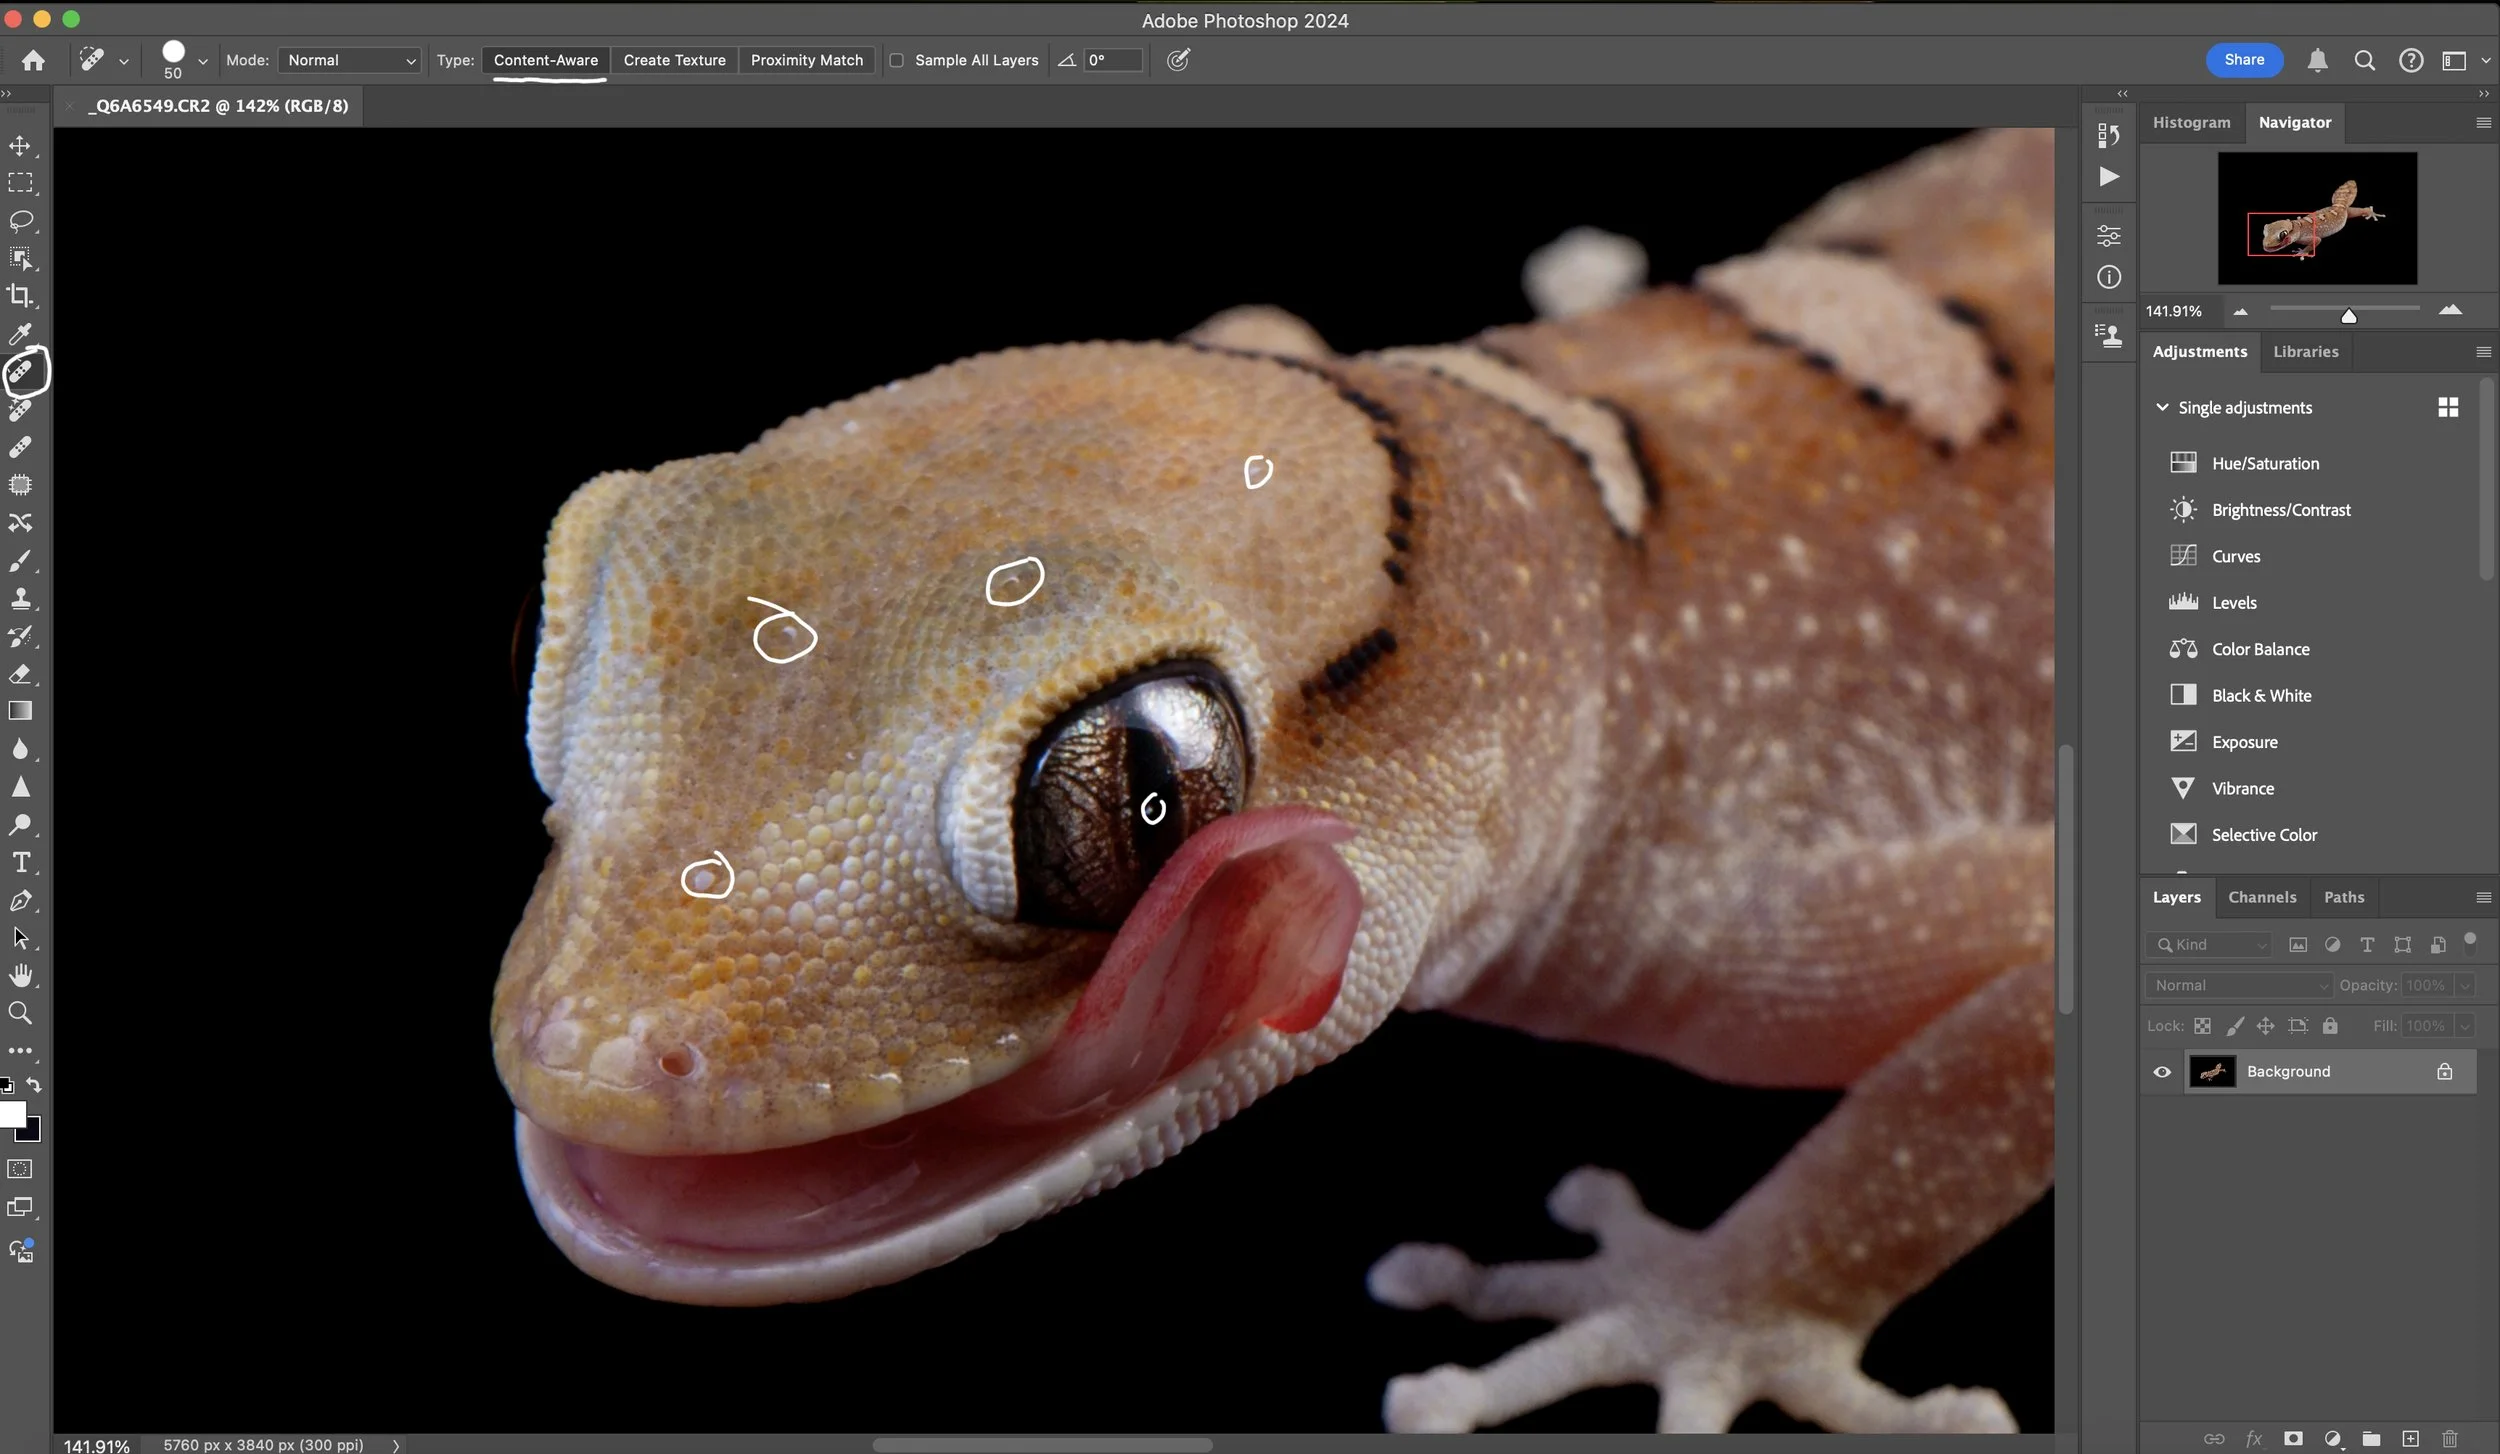Add a Hue/Saturation adjustment
Viewport: 2500px width, 1454px height.
(x=2266, y=463)
